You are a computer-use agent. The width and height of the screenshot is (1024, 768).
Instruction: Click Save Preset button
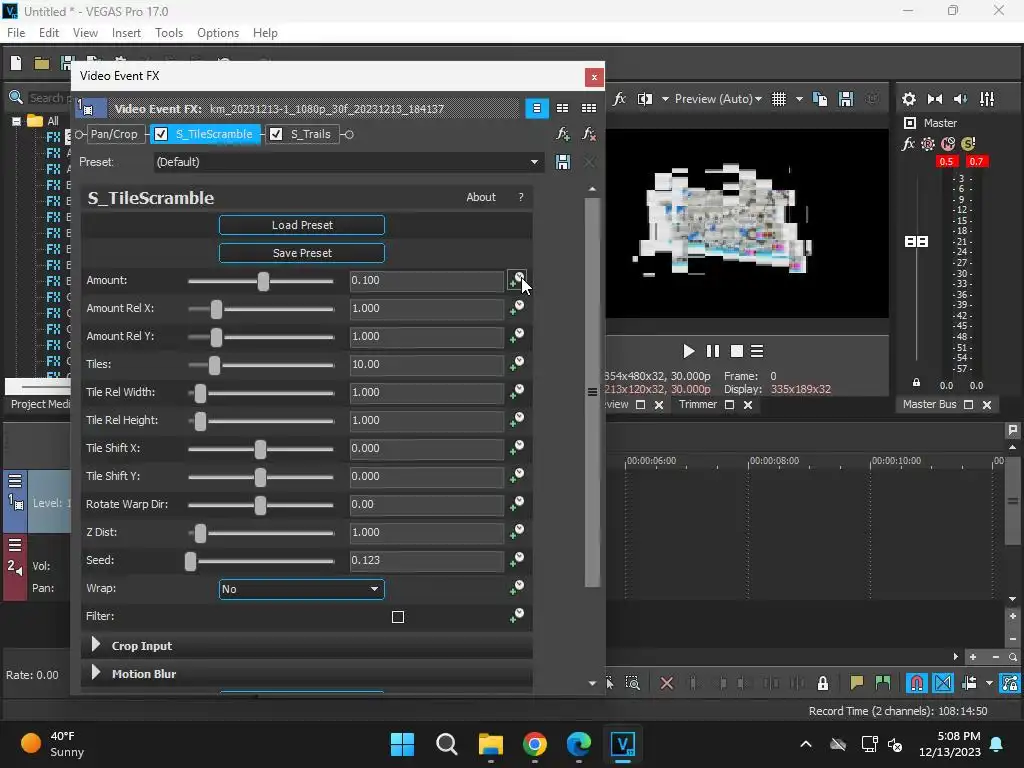tap(302, 253)
